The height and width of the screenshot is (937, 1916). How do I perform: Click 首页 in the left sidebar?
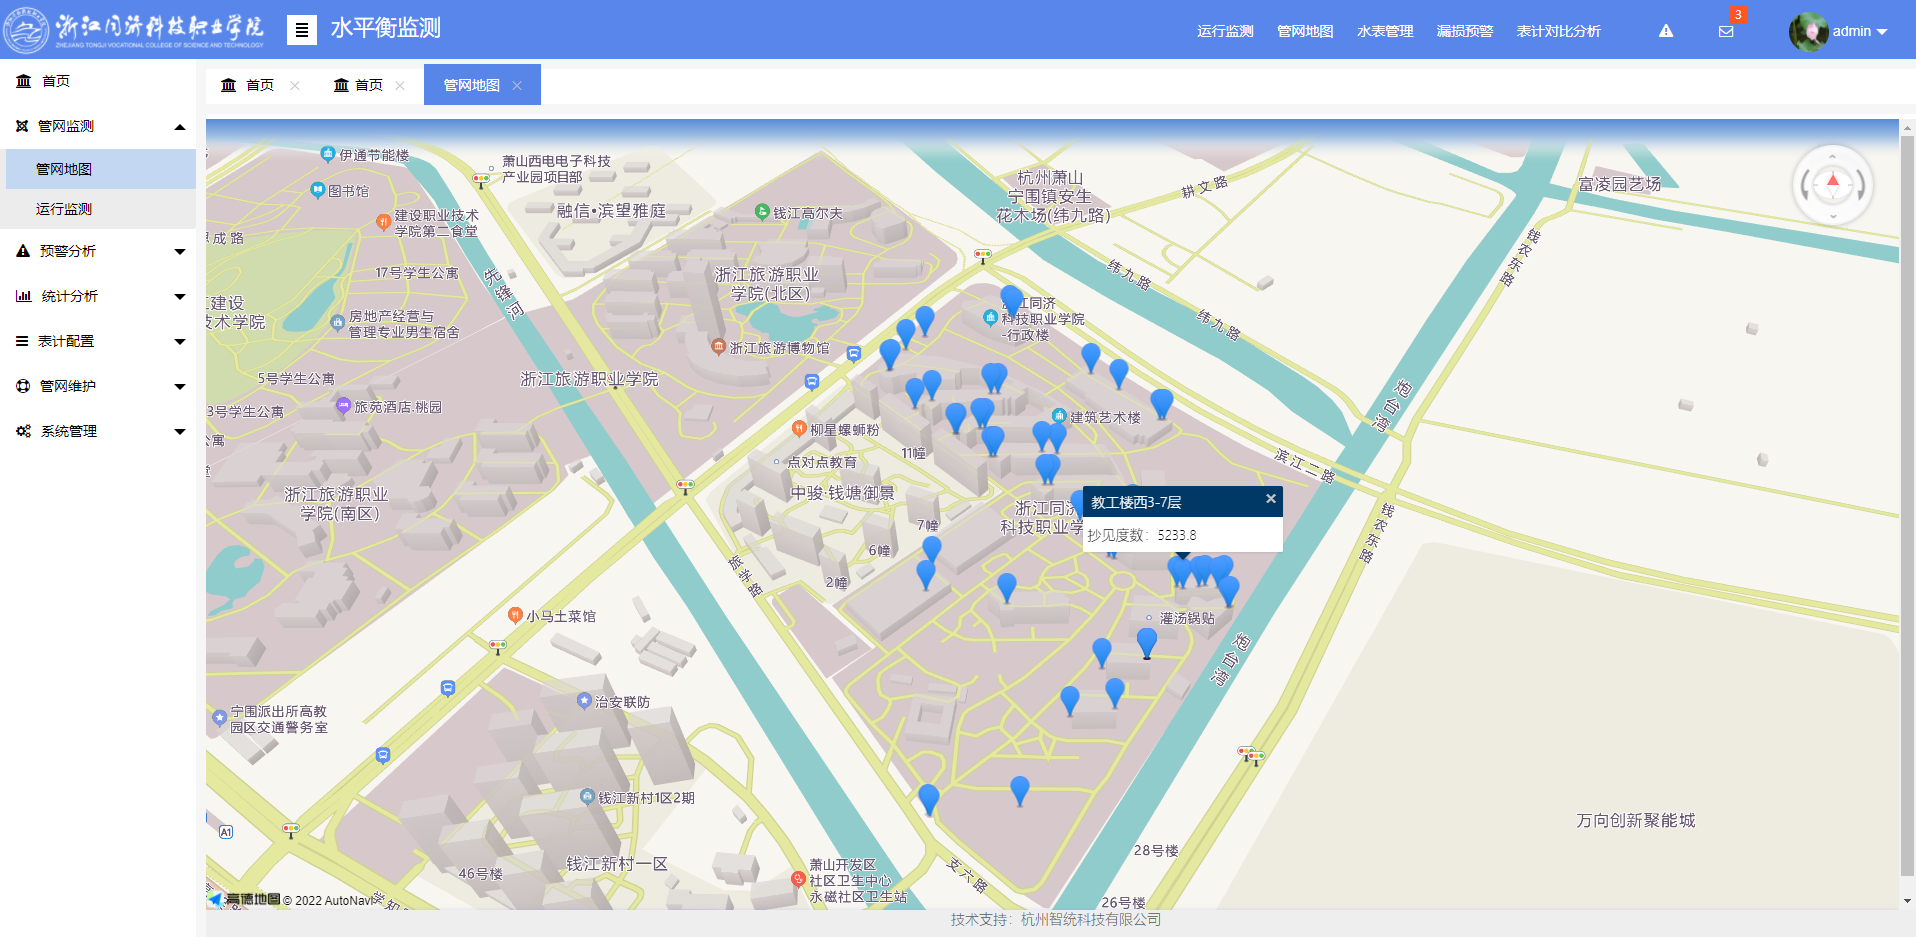(x=55, y=81)
